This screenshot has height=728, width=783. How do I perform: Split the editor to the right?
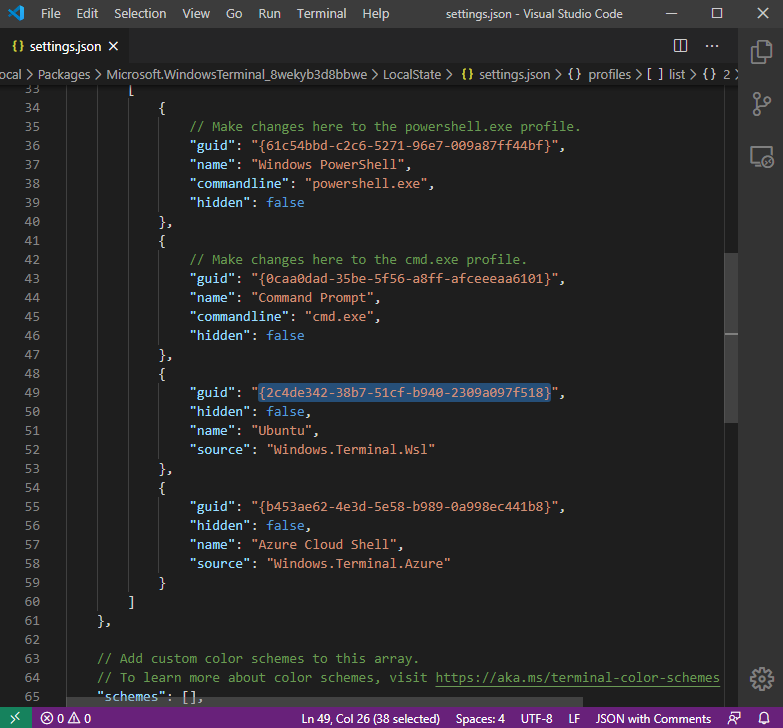click(680, 46)
